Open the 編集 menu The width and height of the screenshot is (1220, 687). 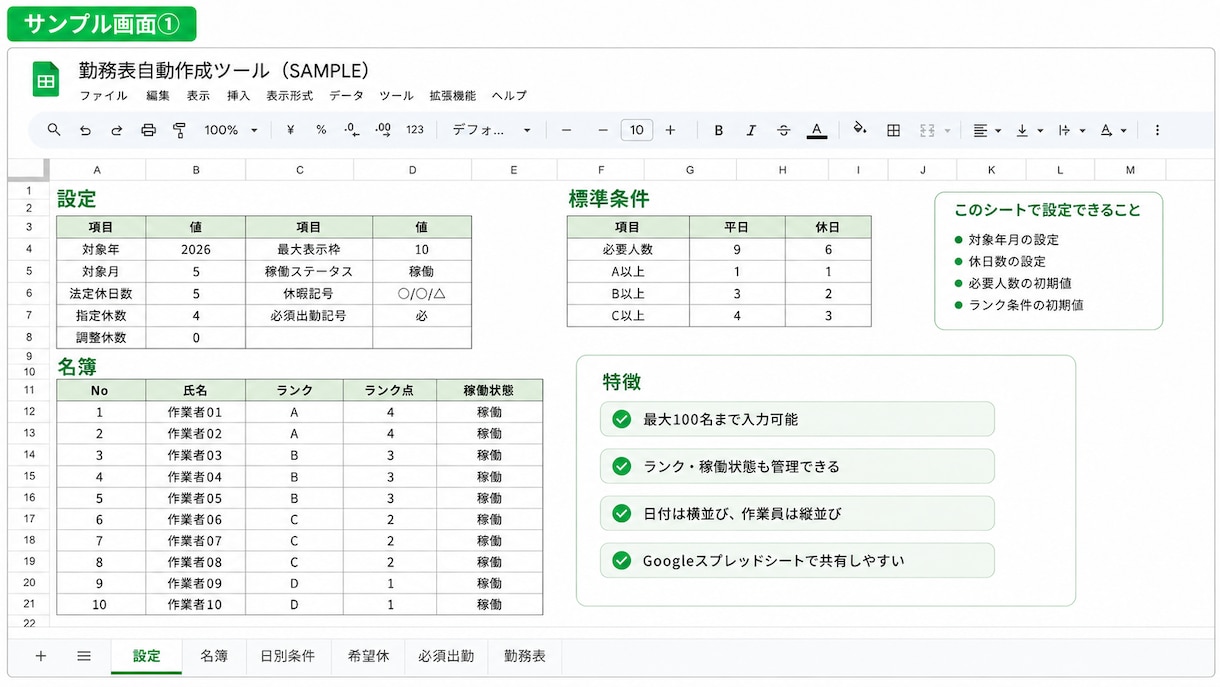click(158, 96)
